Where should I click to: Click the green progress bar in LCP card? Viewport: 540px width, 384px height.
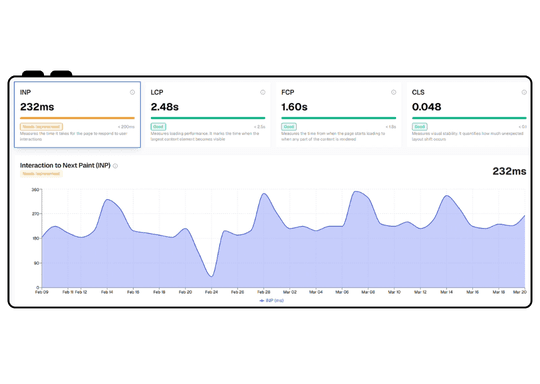click(x=208, y=118)
